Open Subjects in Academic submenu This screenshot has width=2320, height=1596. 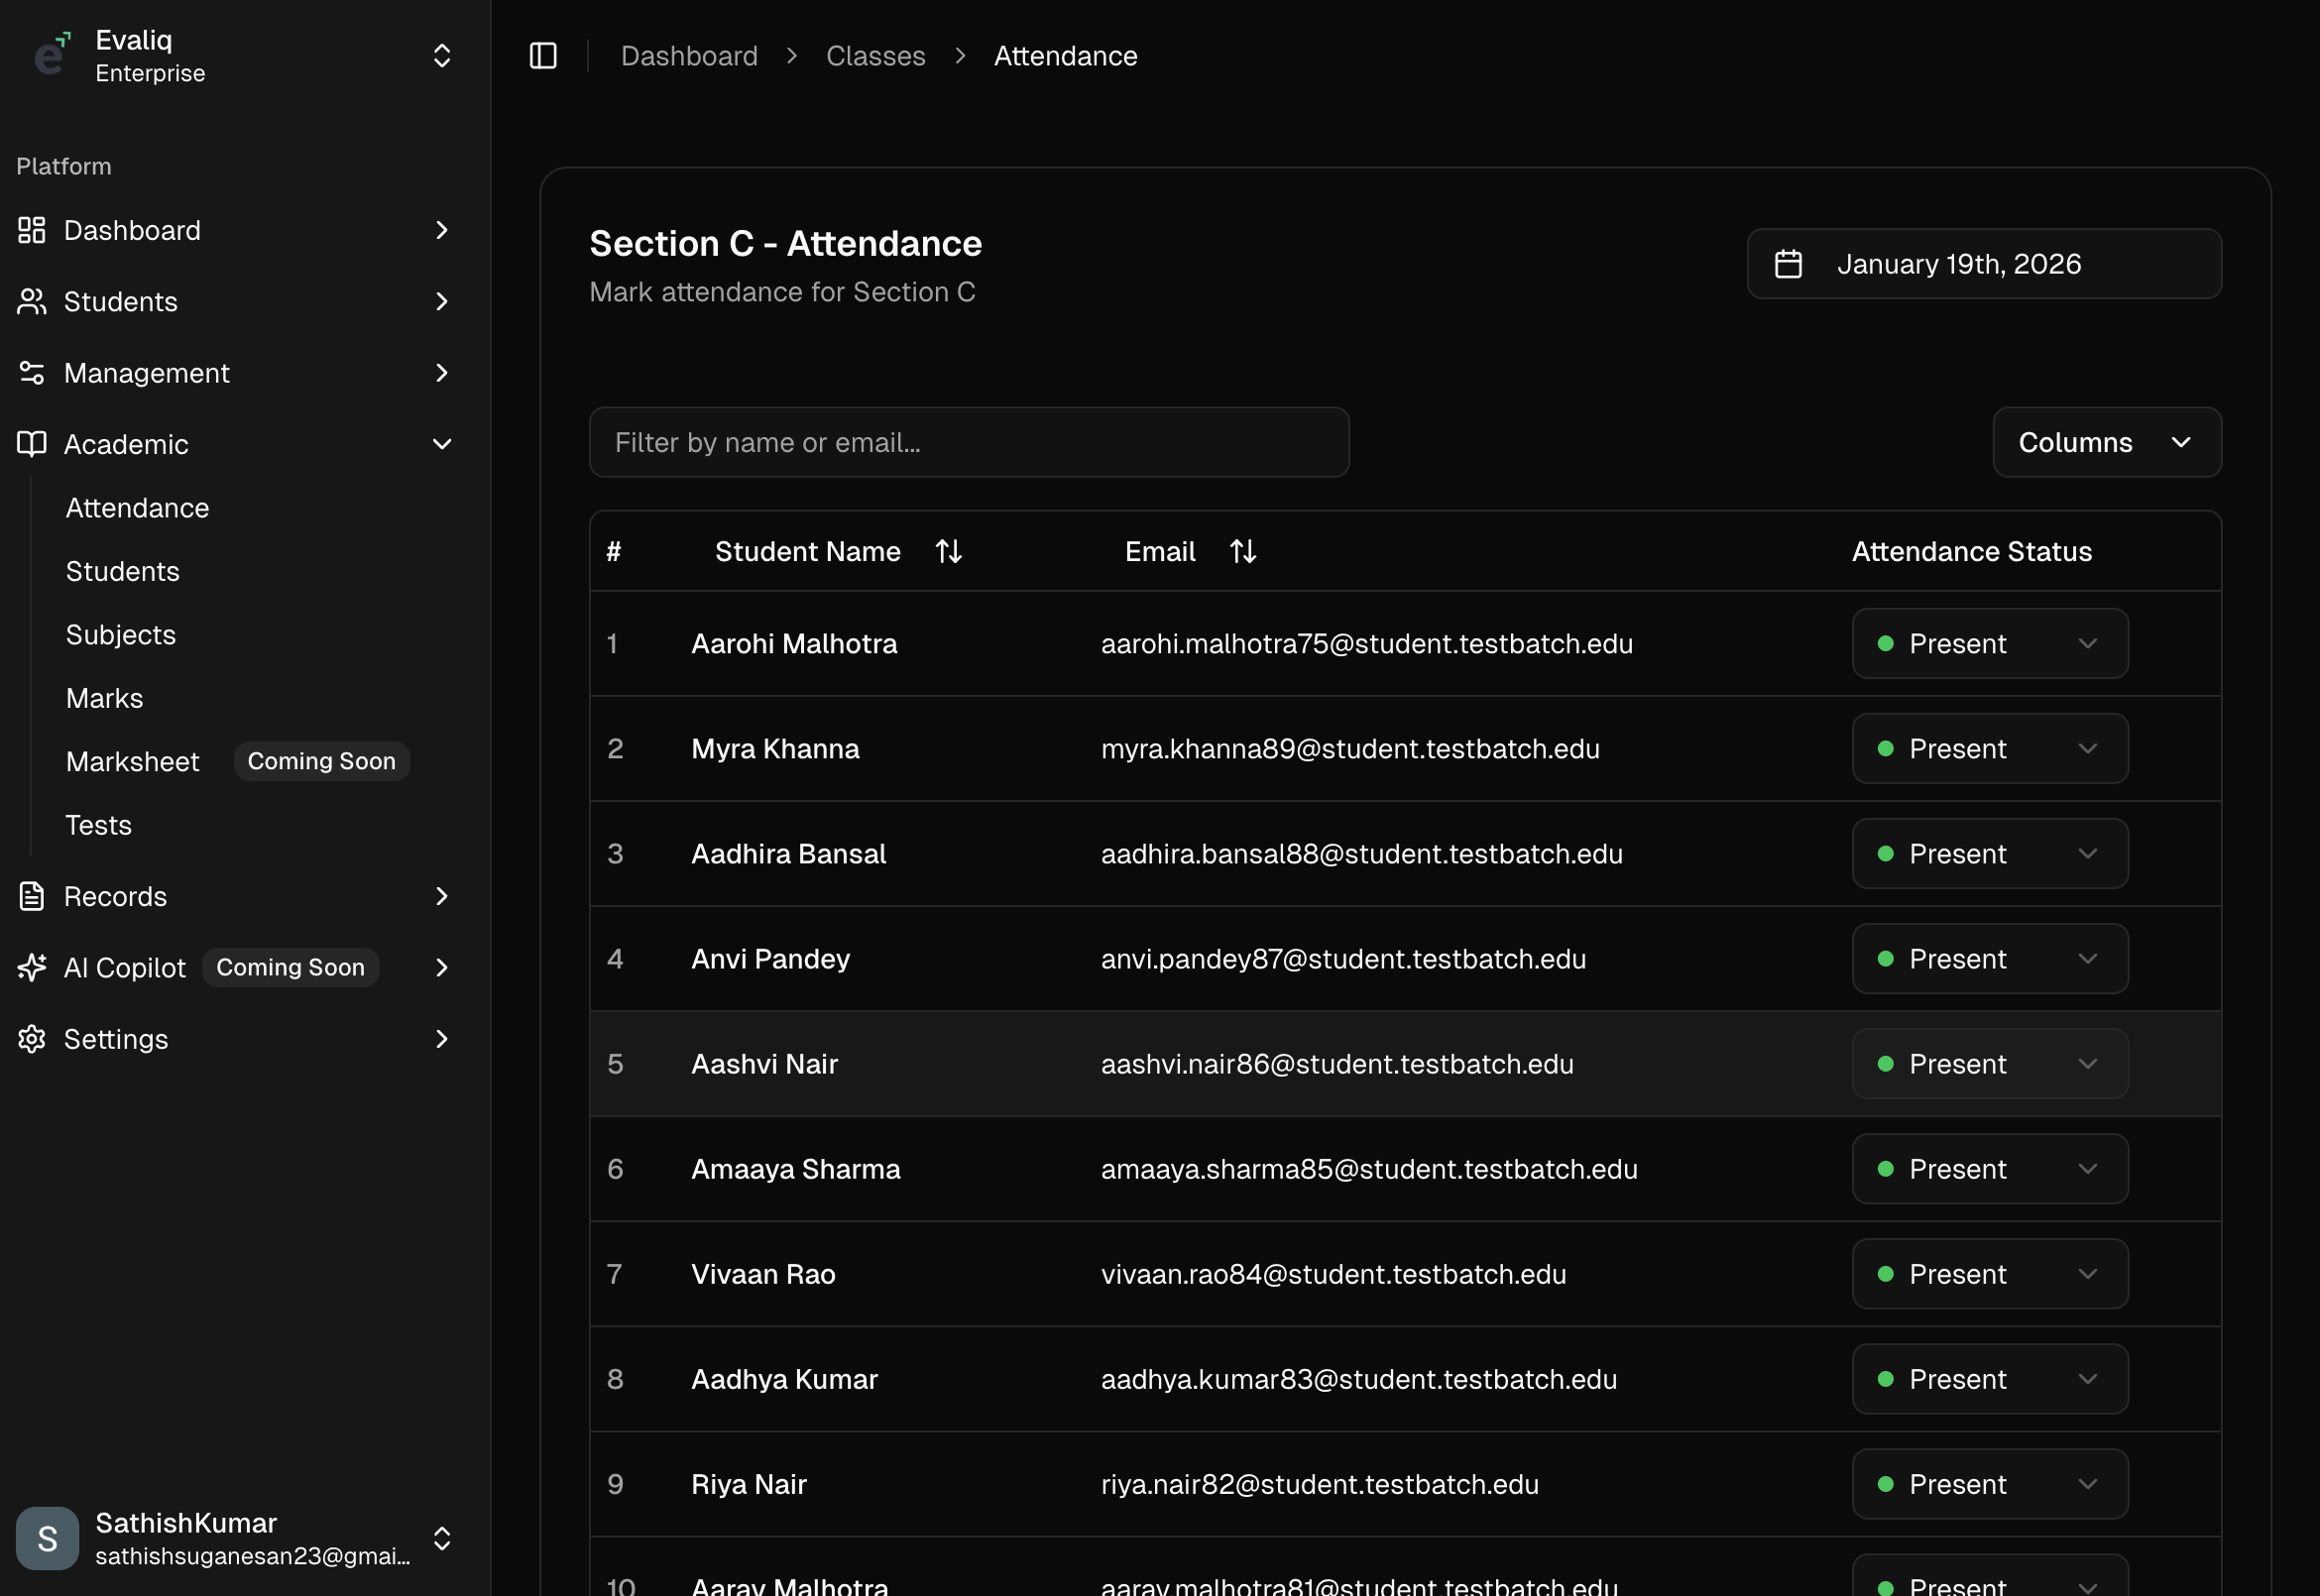[121, 635]
